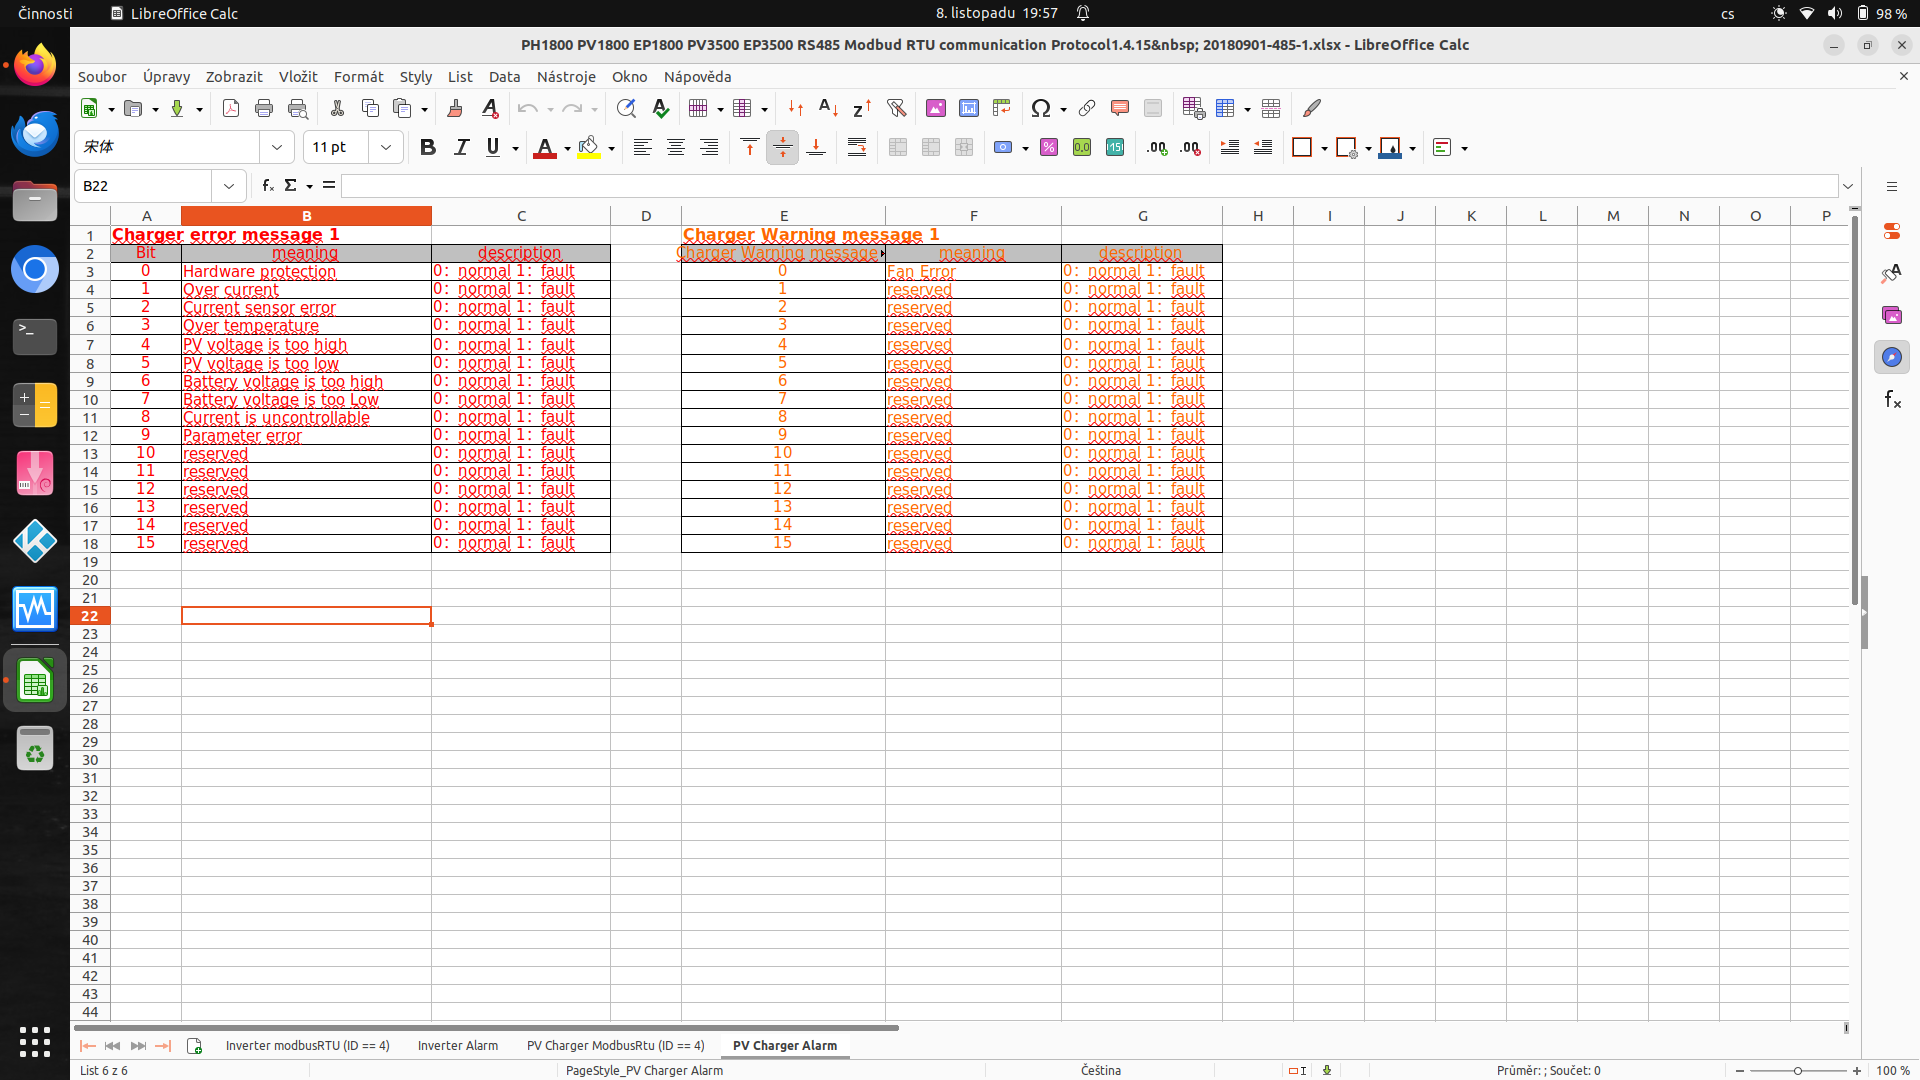Open the AutoFilter tool
The height and width of the screenshot is (1080, 1920).
click(896, 108)
